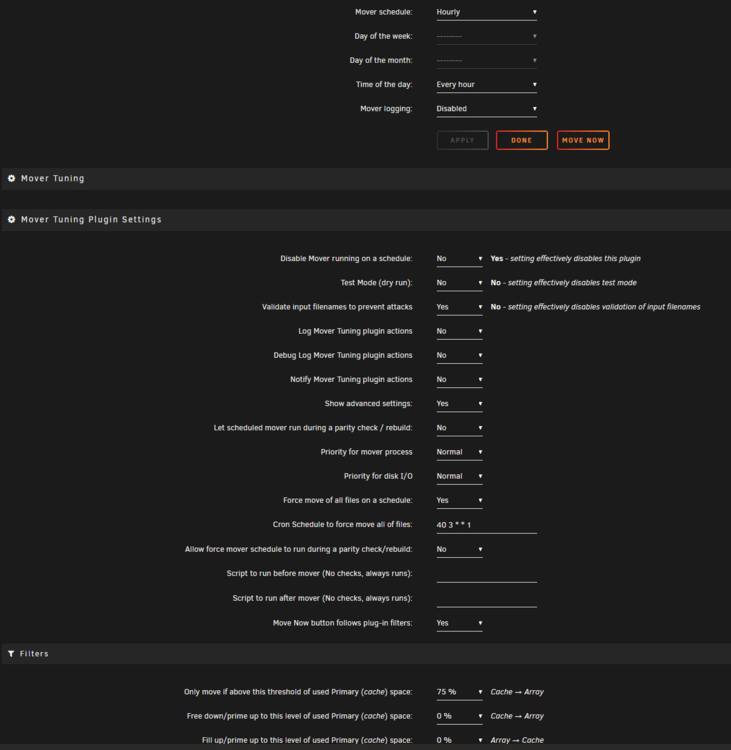Open Show advanced settings dropdown
The height and width of the screenshot is (750, 731).
click(459, 404)
